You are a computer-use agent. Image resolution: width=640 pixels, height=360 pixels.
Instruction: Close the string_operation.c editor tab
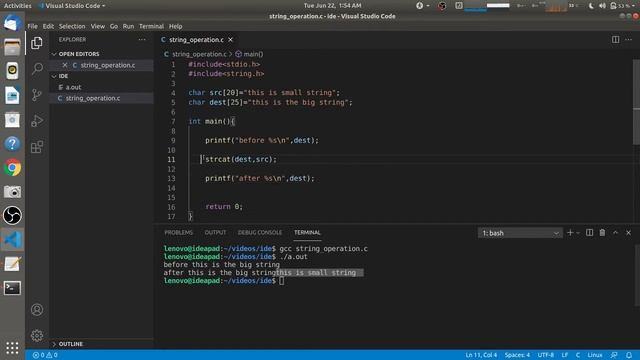click(231, 40)
